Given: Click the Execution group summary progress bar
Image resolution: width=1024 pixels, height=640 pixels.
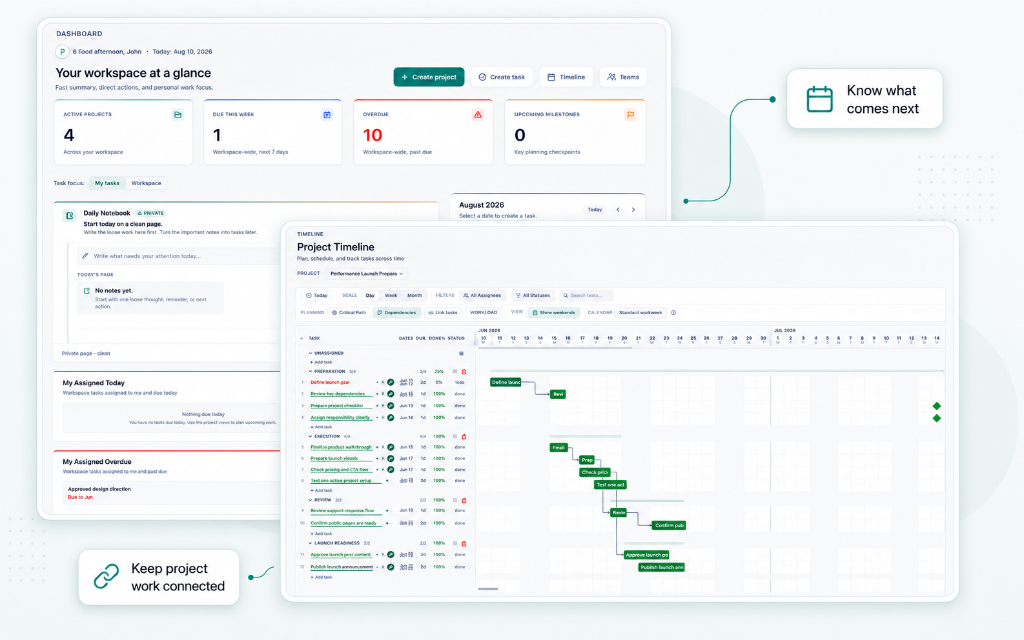Looking at the screenshot, I should click(585, 436).
